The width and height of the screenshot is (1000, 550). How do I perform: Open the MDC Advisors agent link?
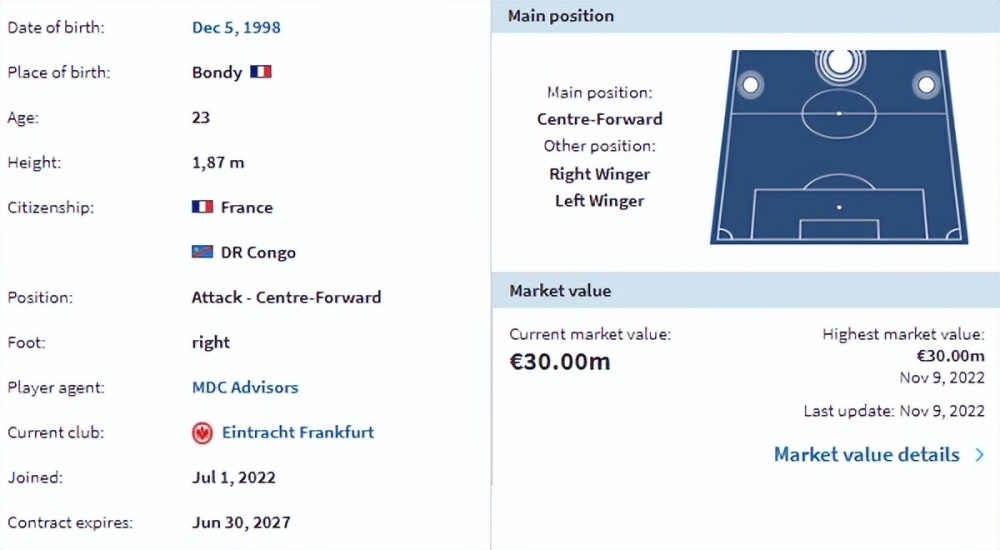tap(245, 387)
